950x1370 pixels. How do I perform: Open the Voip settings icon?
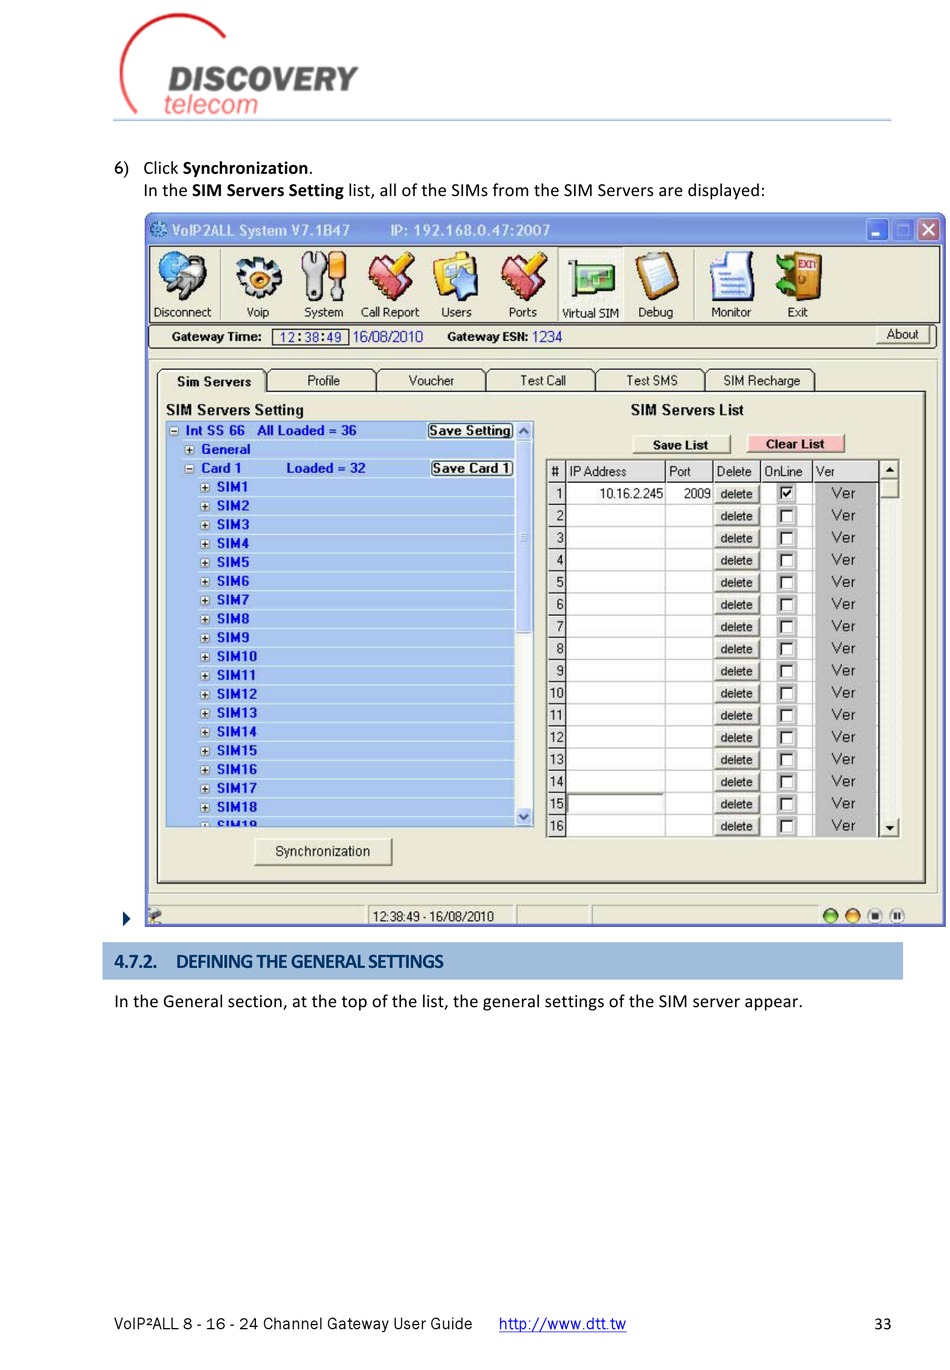[x=258, y=278]
